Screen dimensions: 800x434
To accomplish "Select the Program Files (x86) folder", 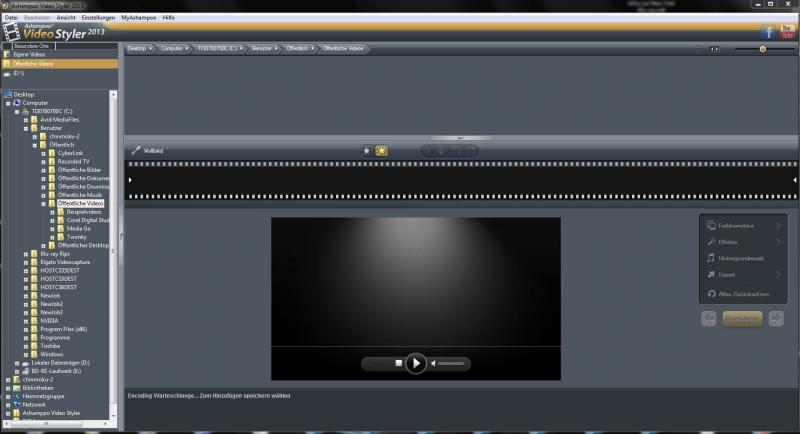I will click(64, 329).
